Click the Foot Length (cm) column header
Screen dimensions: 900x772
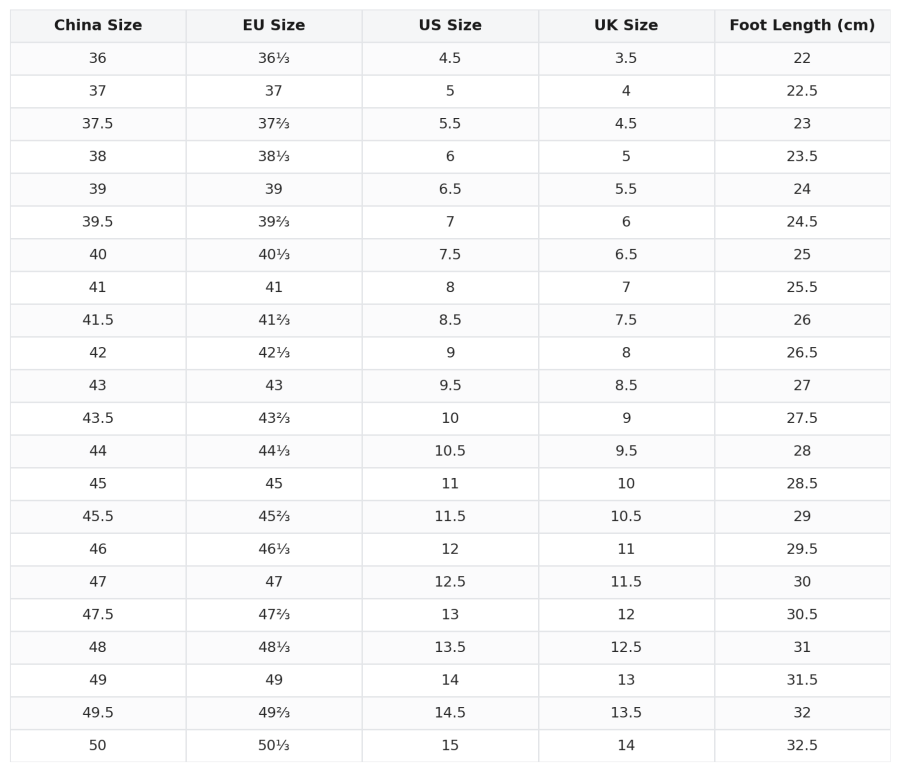point(802,25)
